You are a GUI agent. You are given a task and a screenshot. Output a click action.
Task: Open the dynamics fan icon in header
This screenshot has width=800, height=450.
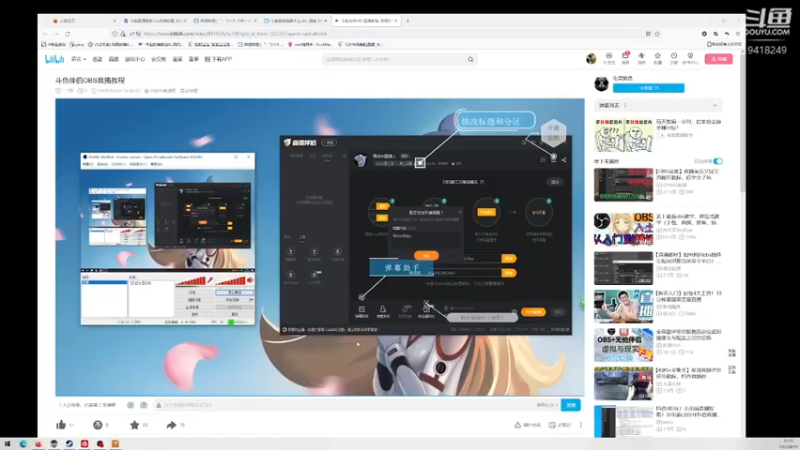pos(641,58)
